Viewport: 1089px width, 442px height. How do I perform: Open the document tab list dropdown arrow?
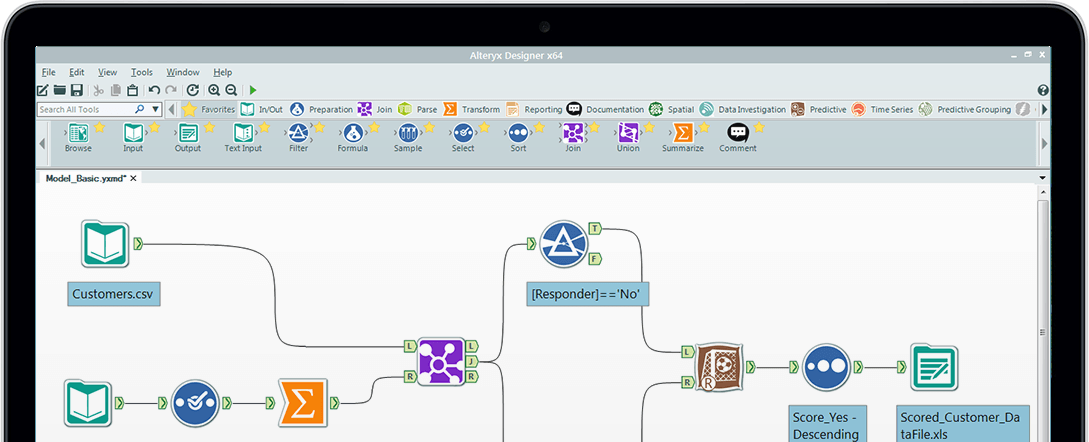[x=1042, y=178]
